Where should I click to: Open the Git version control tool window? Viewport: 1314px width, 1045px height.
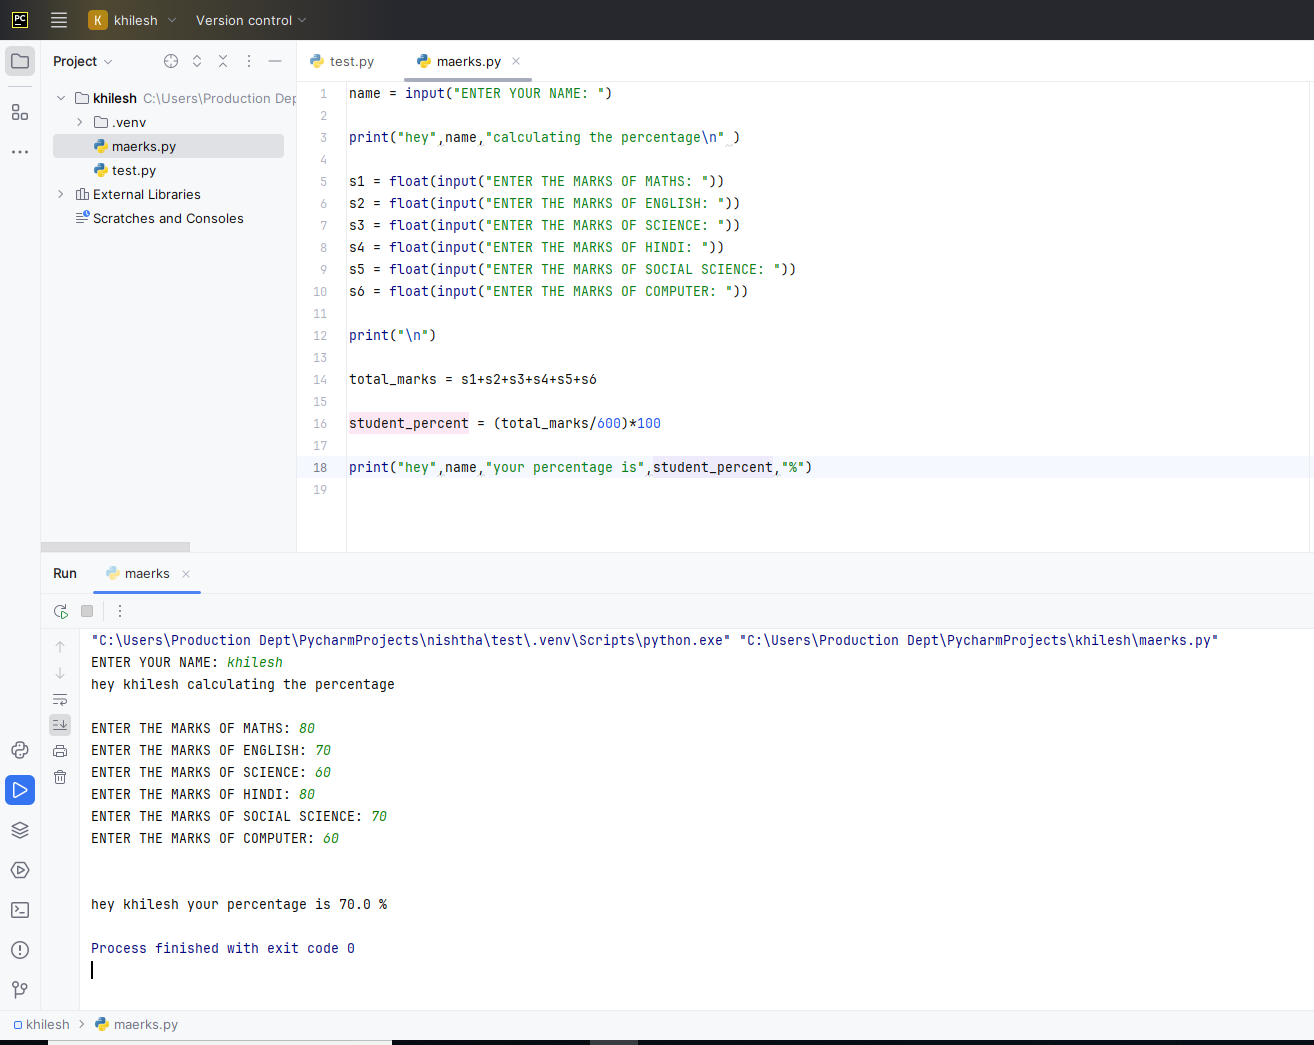tap(20, 990)
